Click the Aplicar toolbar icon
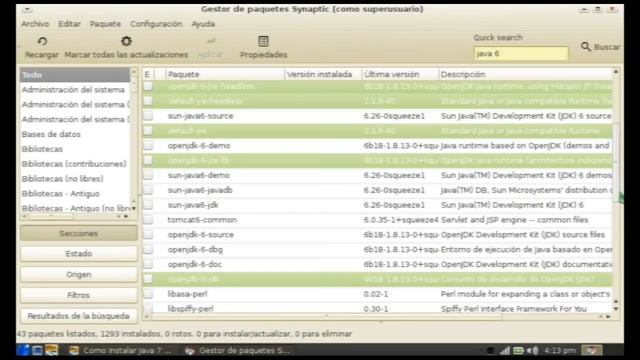640x360 pixels. click(211, 41)
